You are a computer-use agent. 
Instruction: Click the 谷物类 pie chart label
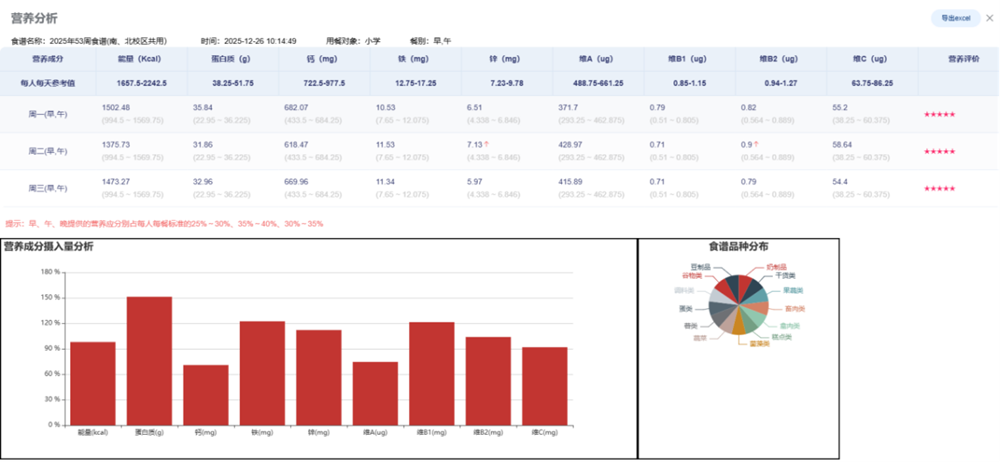(x=692, y=274)
